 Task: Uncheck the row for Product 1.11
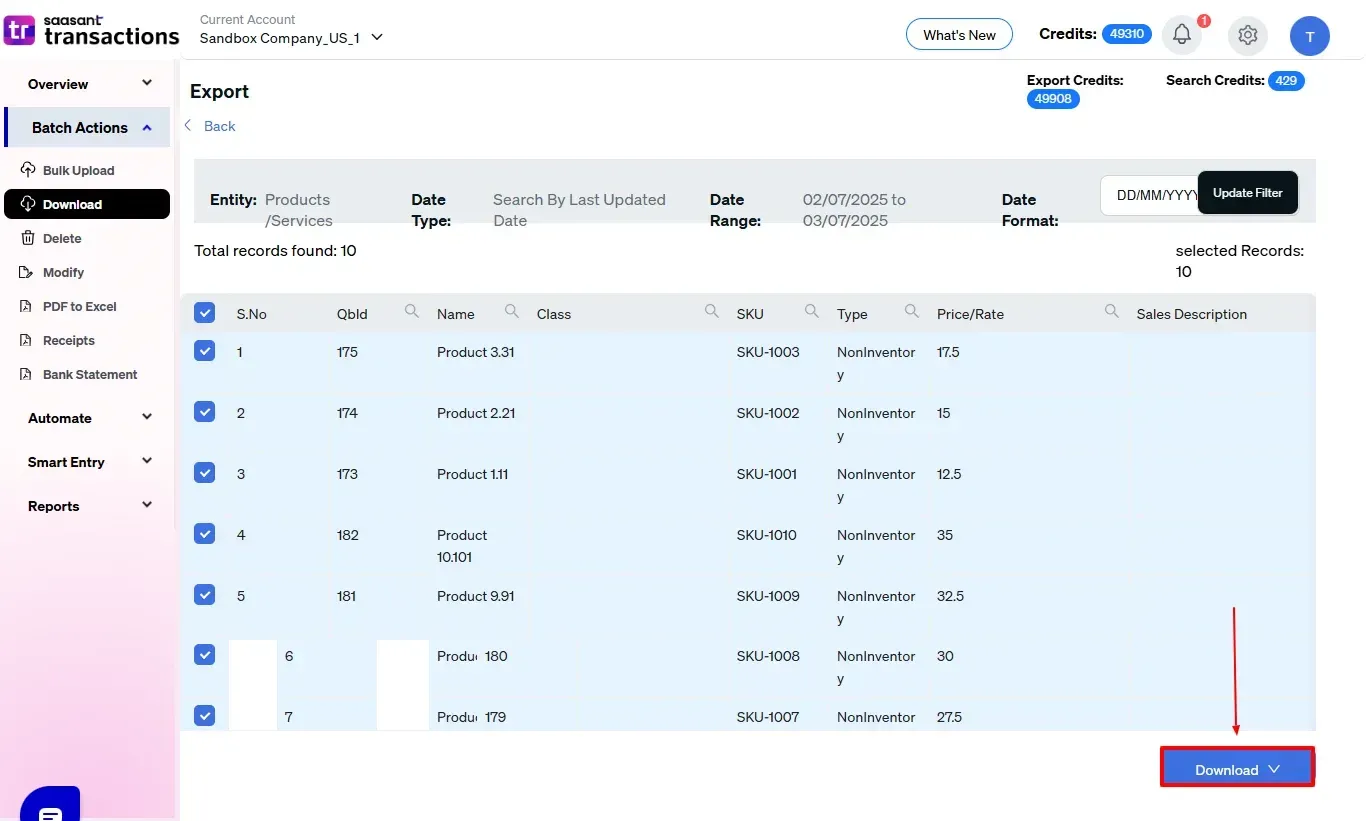point(205,473)
